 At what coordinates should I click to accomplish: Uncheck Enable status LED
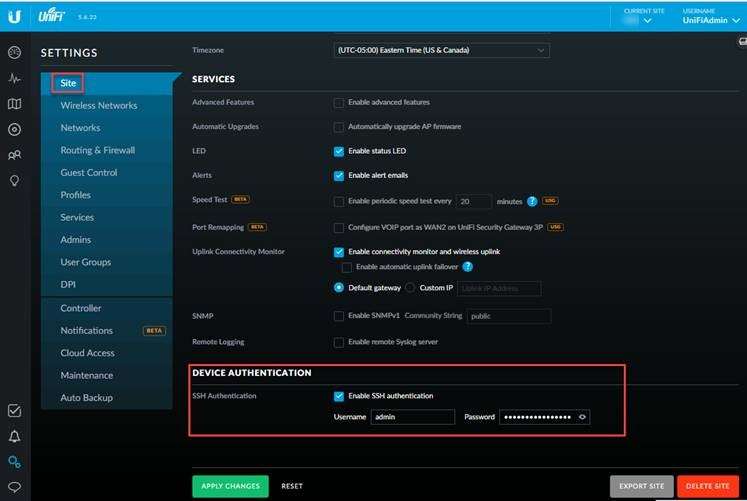pyautogui.click(x=339, y=151)
